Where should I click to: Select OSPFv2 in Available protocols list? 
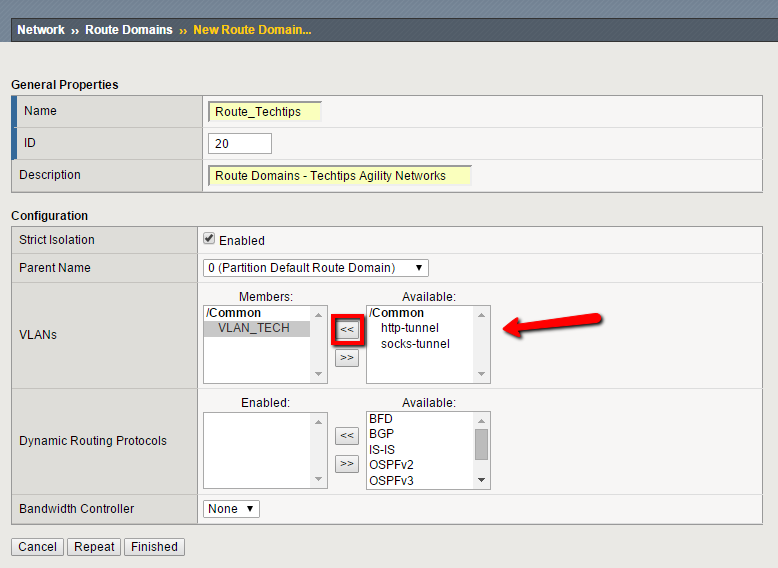pyautogui.click(x=390, y=465)
